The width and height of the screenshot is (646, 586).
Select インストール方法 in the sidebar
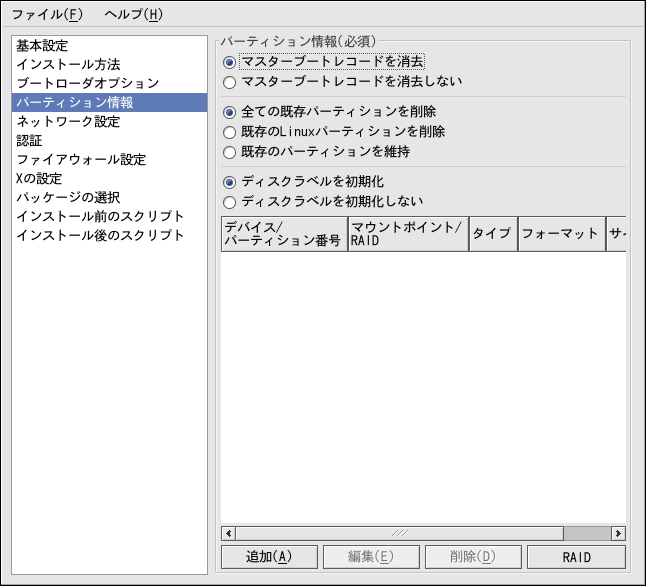[68, 64]
